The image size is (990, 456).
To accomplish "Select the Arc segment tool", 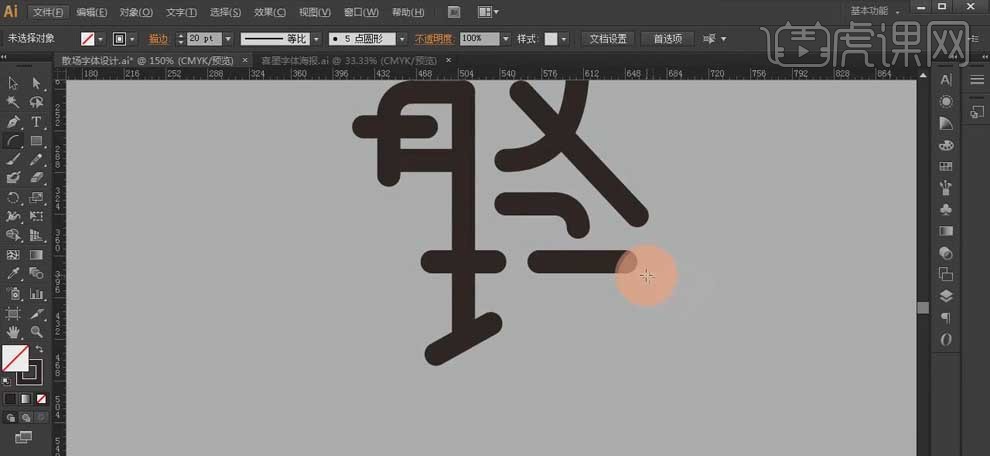I will click(x=13, y=140).
